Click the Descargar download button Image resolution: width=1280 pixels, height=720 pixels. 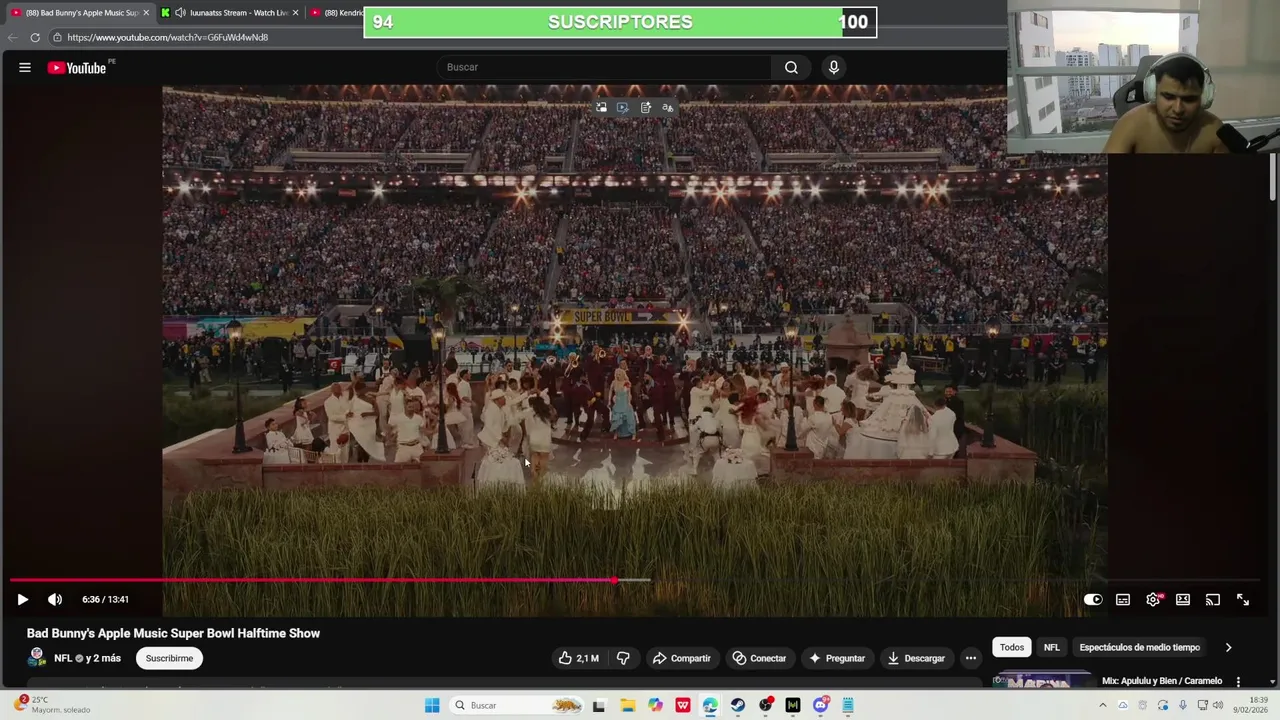click(916, 658)
